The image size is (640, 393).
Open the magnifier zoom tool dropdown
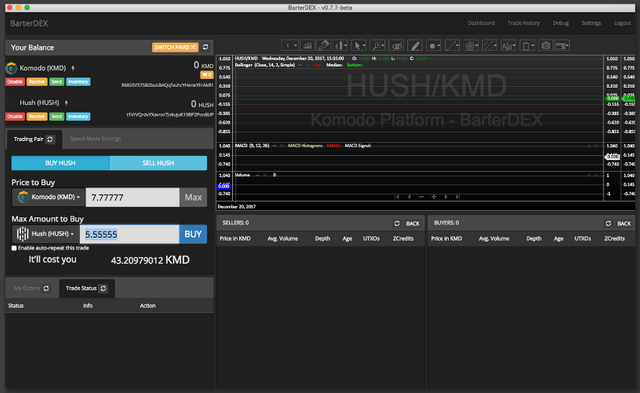[378, 46]
